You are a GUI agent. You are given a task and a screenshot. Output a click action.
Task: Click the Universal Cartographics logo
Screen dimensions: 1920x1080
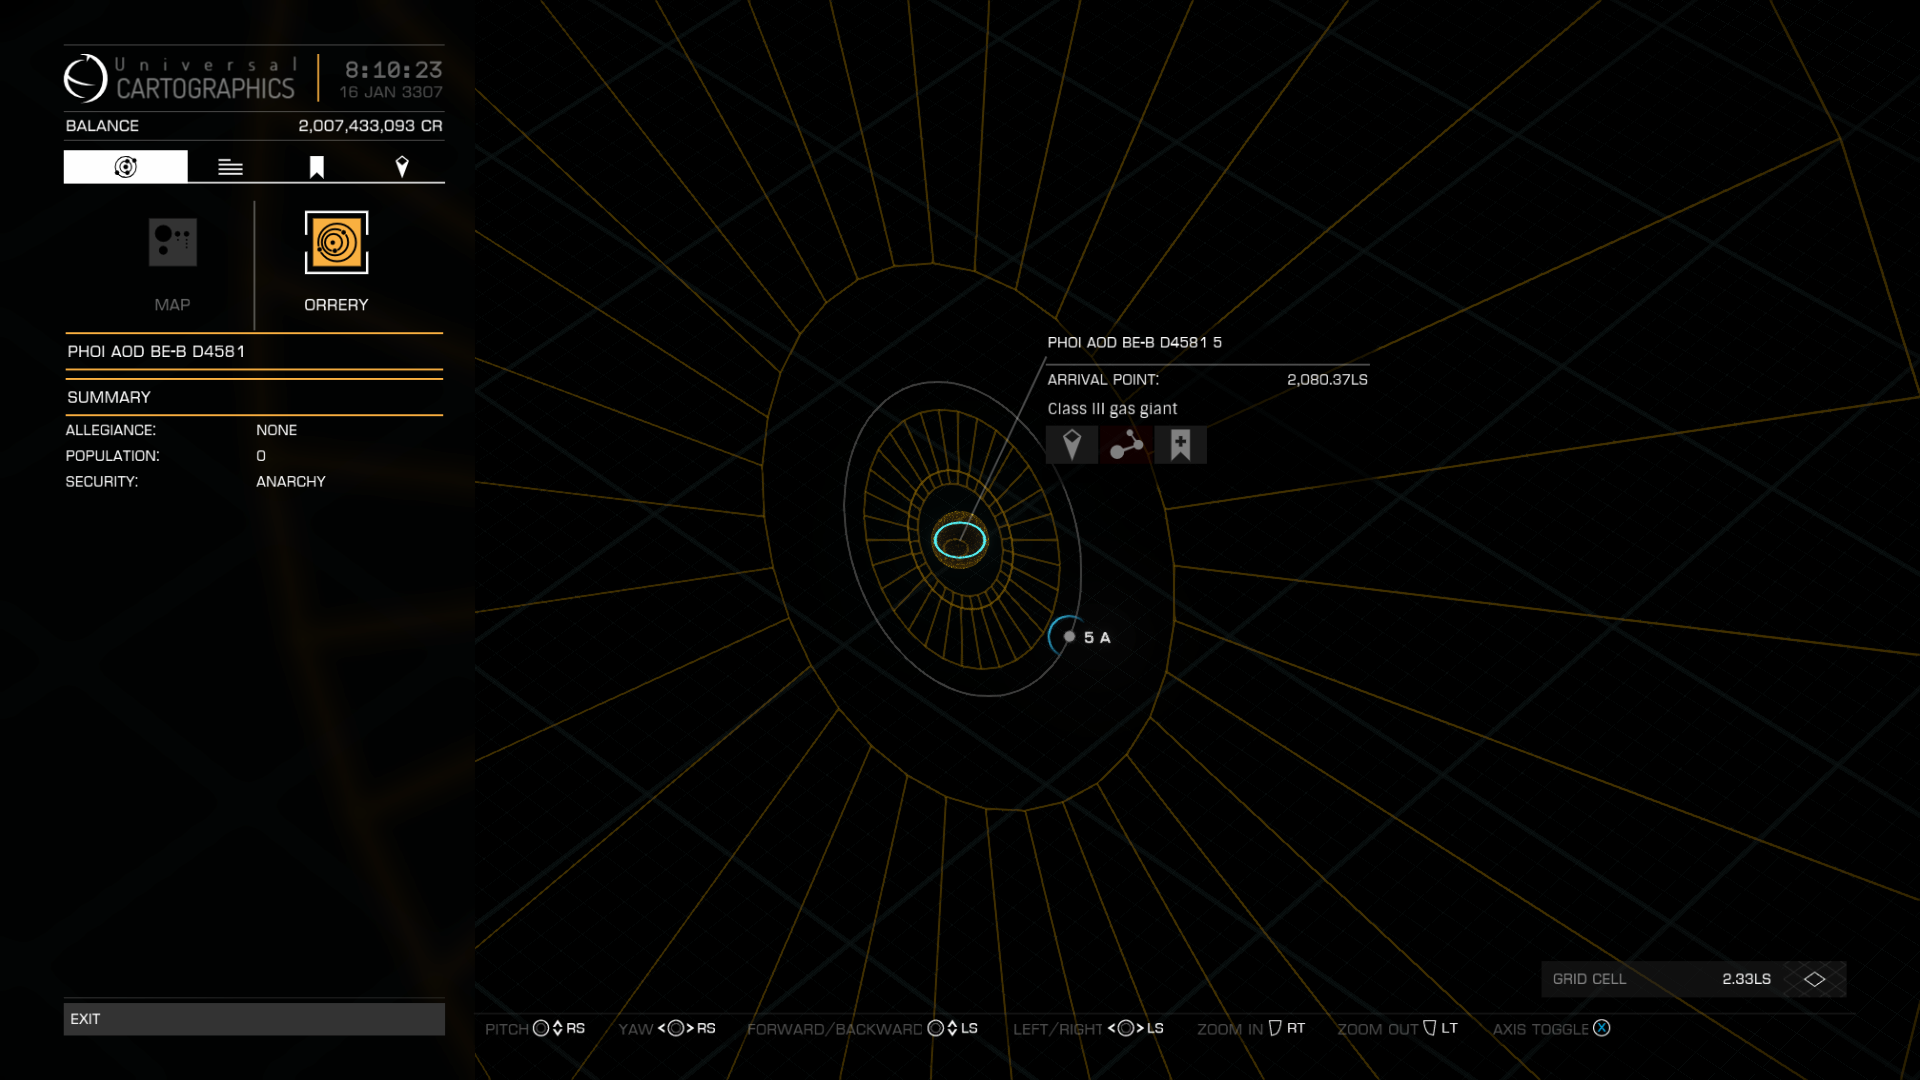(180, 78)
